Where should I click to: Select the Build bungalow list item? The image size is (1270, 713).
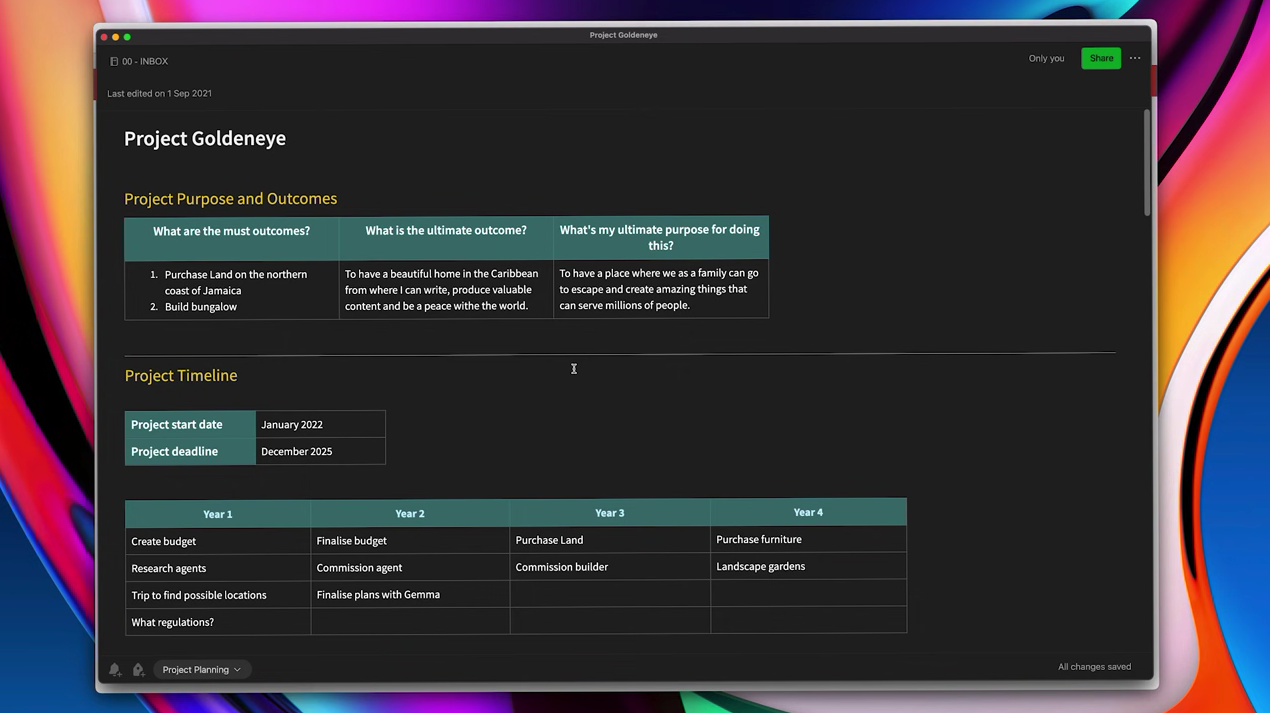coord(201,307)
